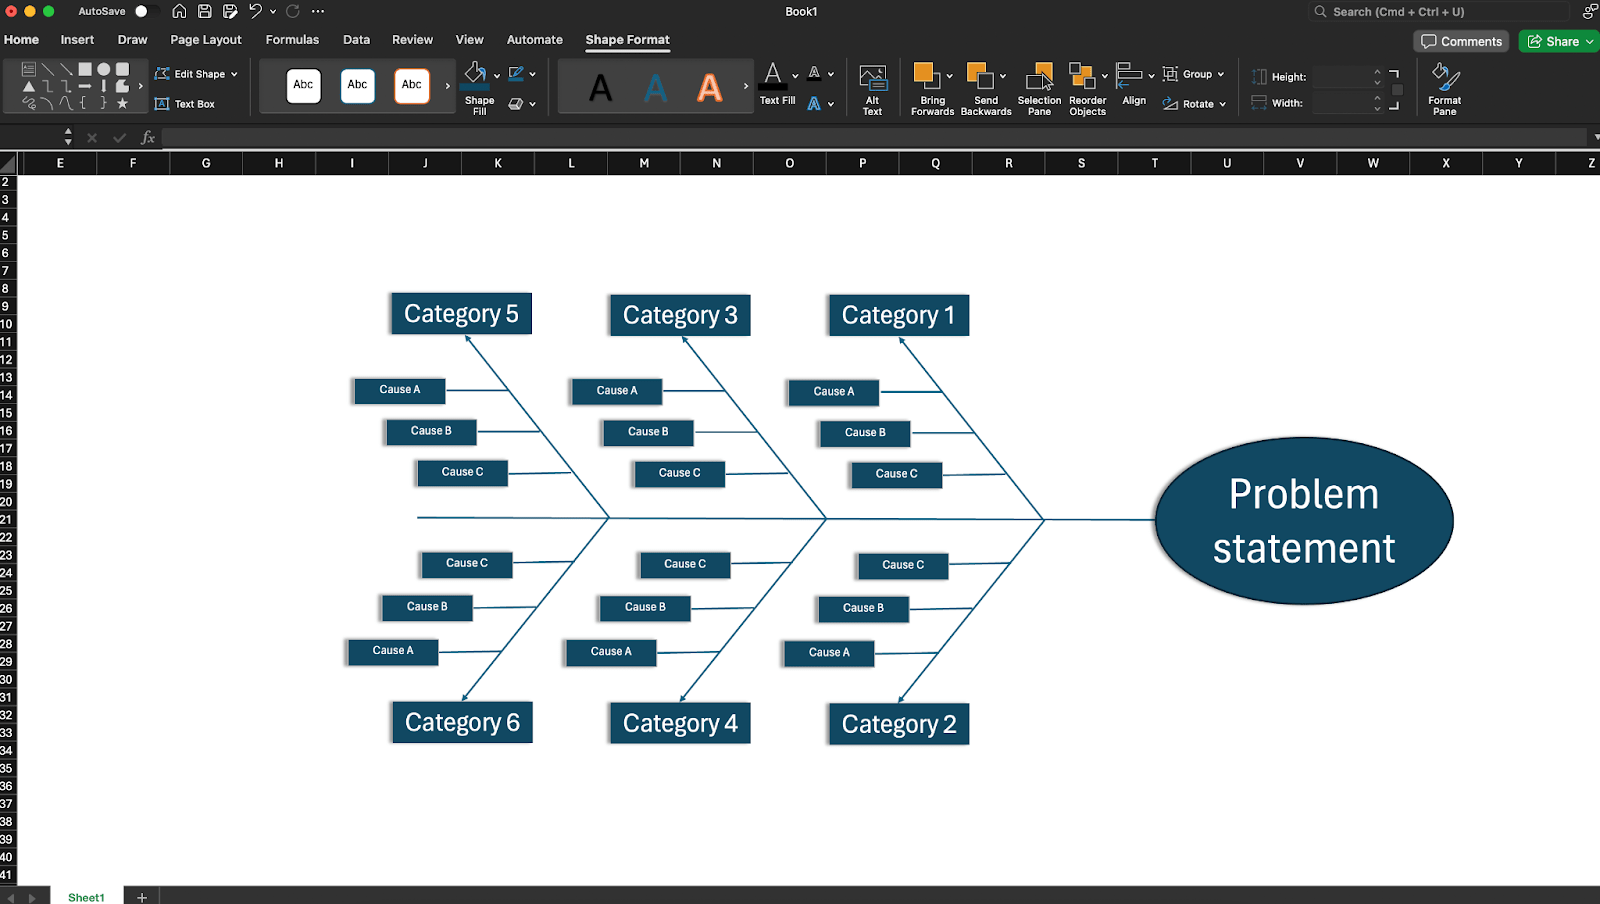Open the Format Pane
This screenshot has height=904, width=1600.
pos(1443,87)
